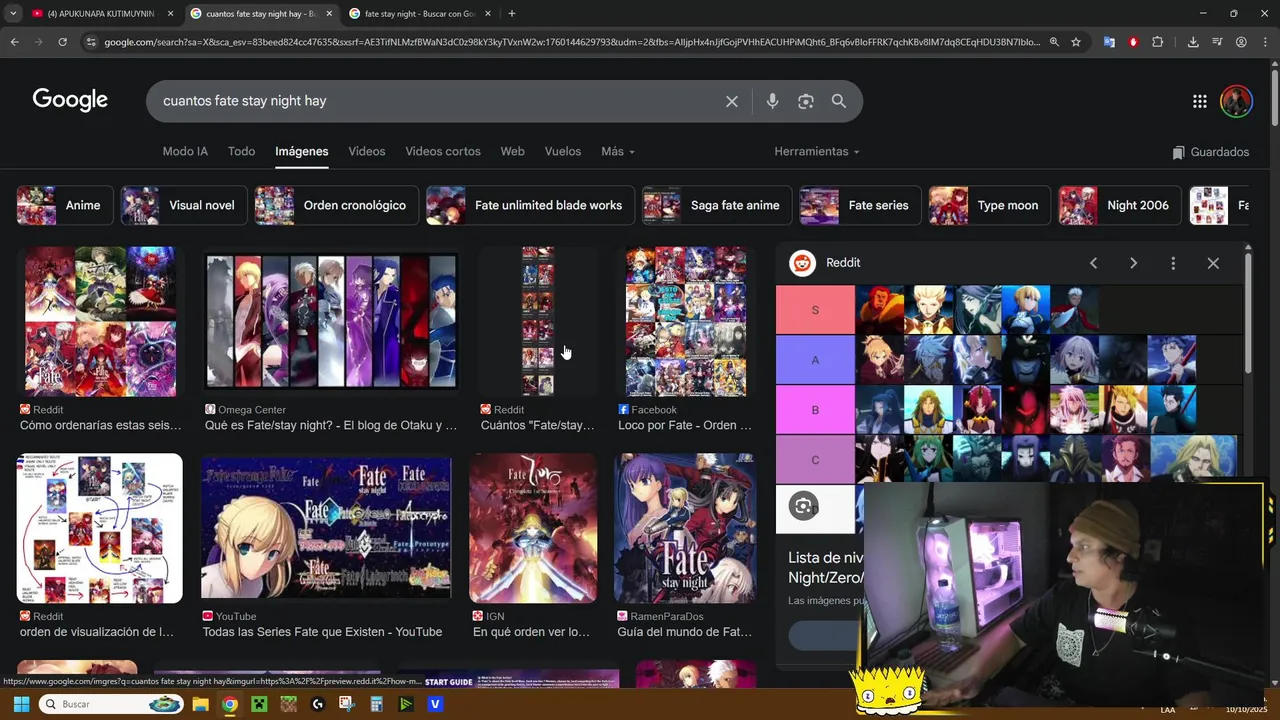Open YouTube 'Todas las Series Fate' thumbnail
The width and height of the screenshot is (1280, 720).
point(326,528)
